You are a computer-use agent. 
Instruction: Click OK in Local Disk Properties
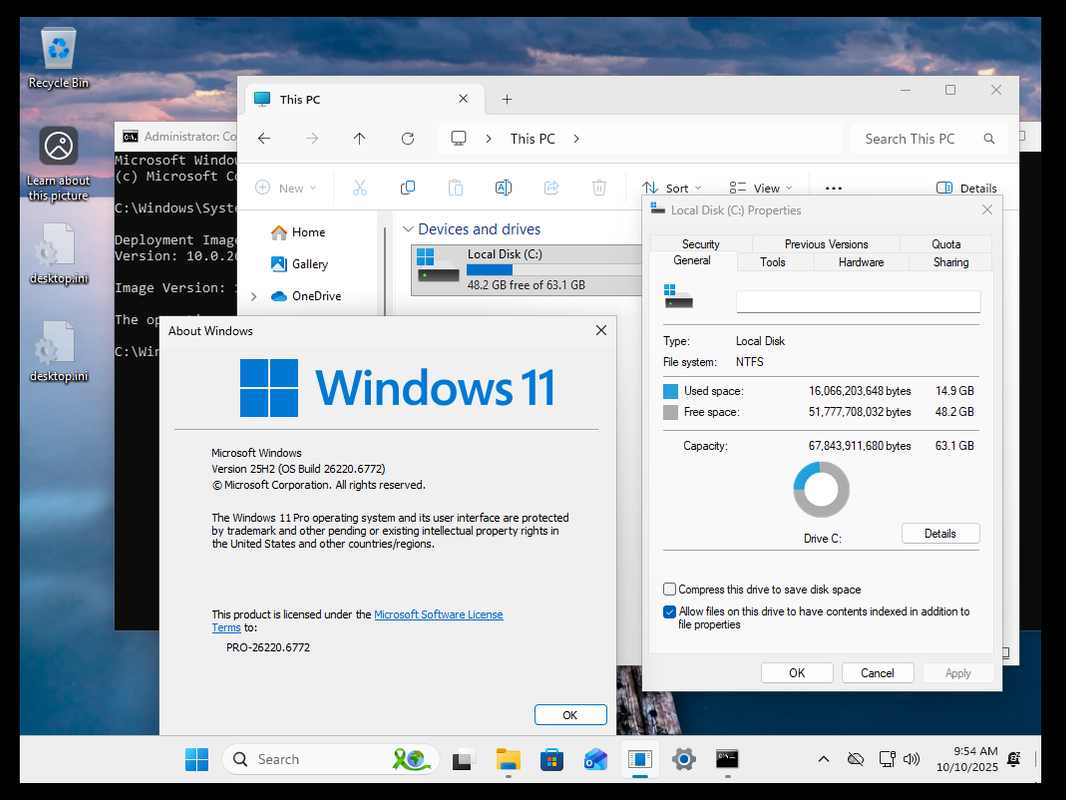pyautogui.click(x=797, y=673)
